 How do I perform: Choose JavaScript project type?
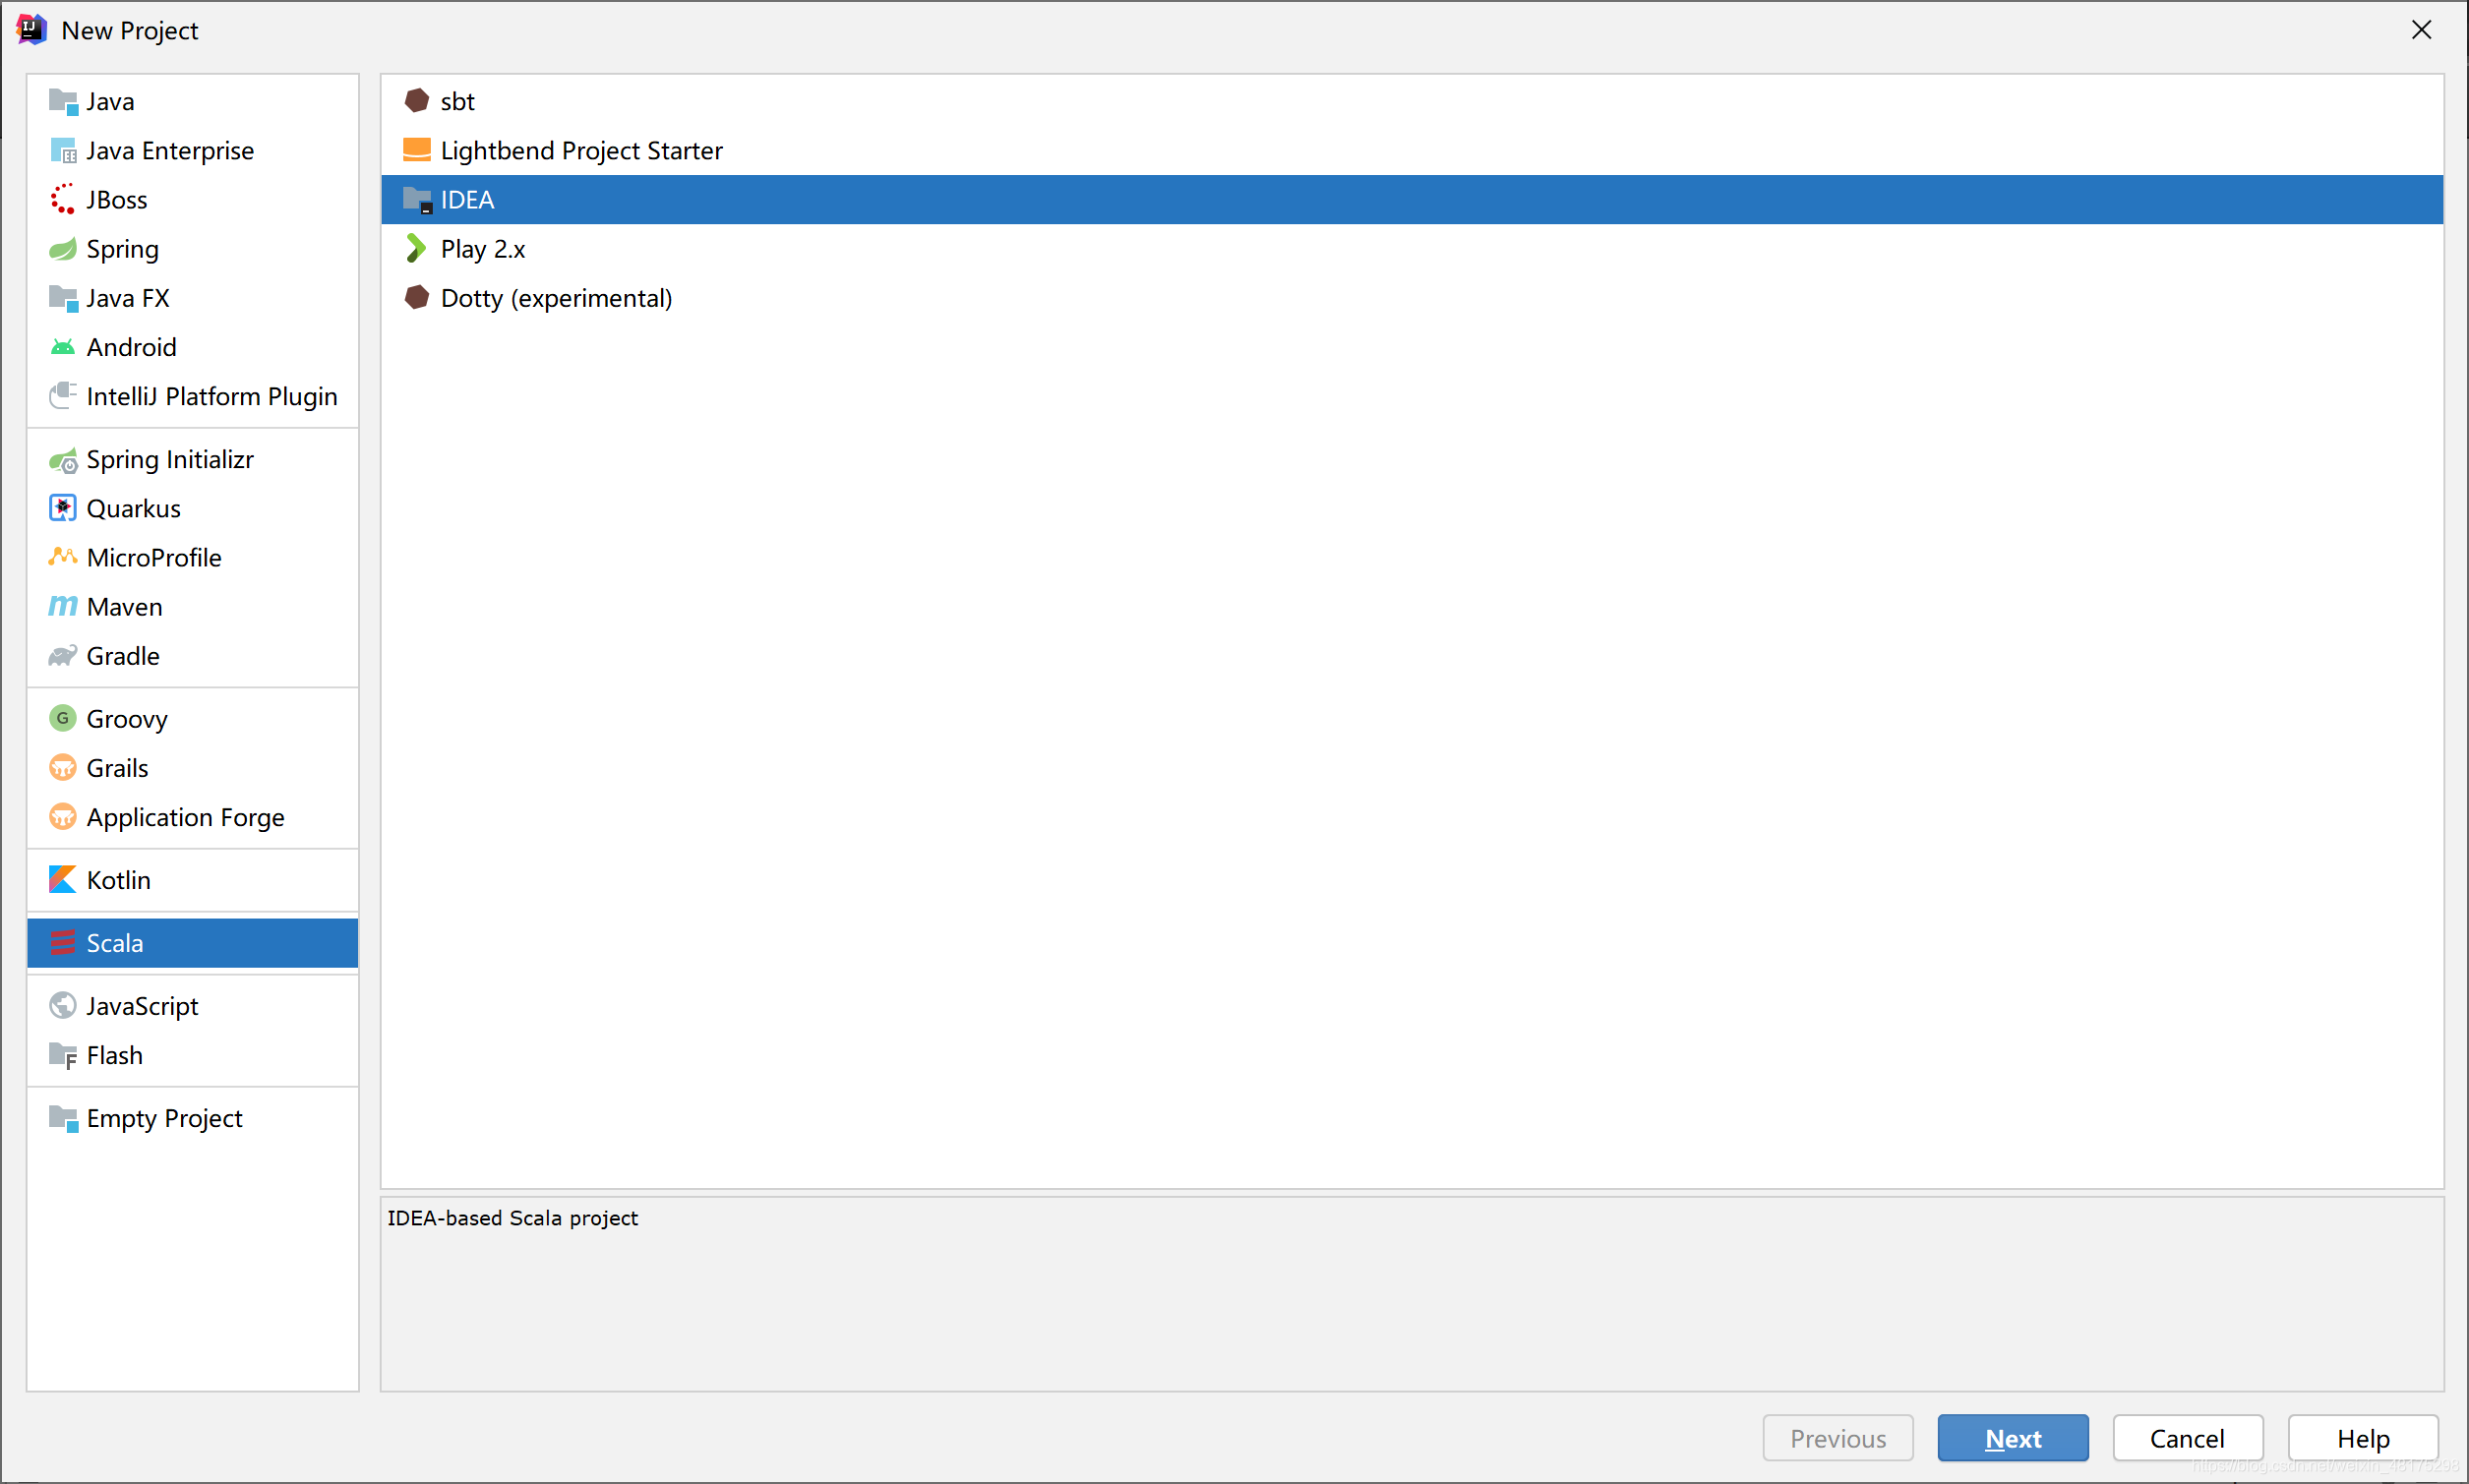pyautogui.click(x=193, y=1005)
